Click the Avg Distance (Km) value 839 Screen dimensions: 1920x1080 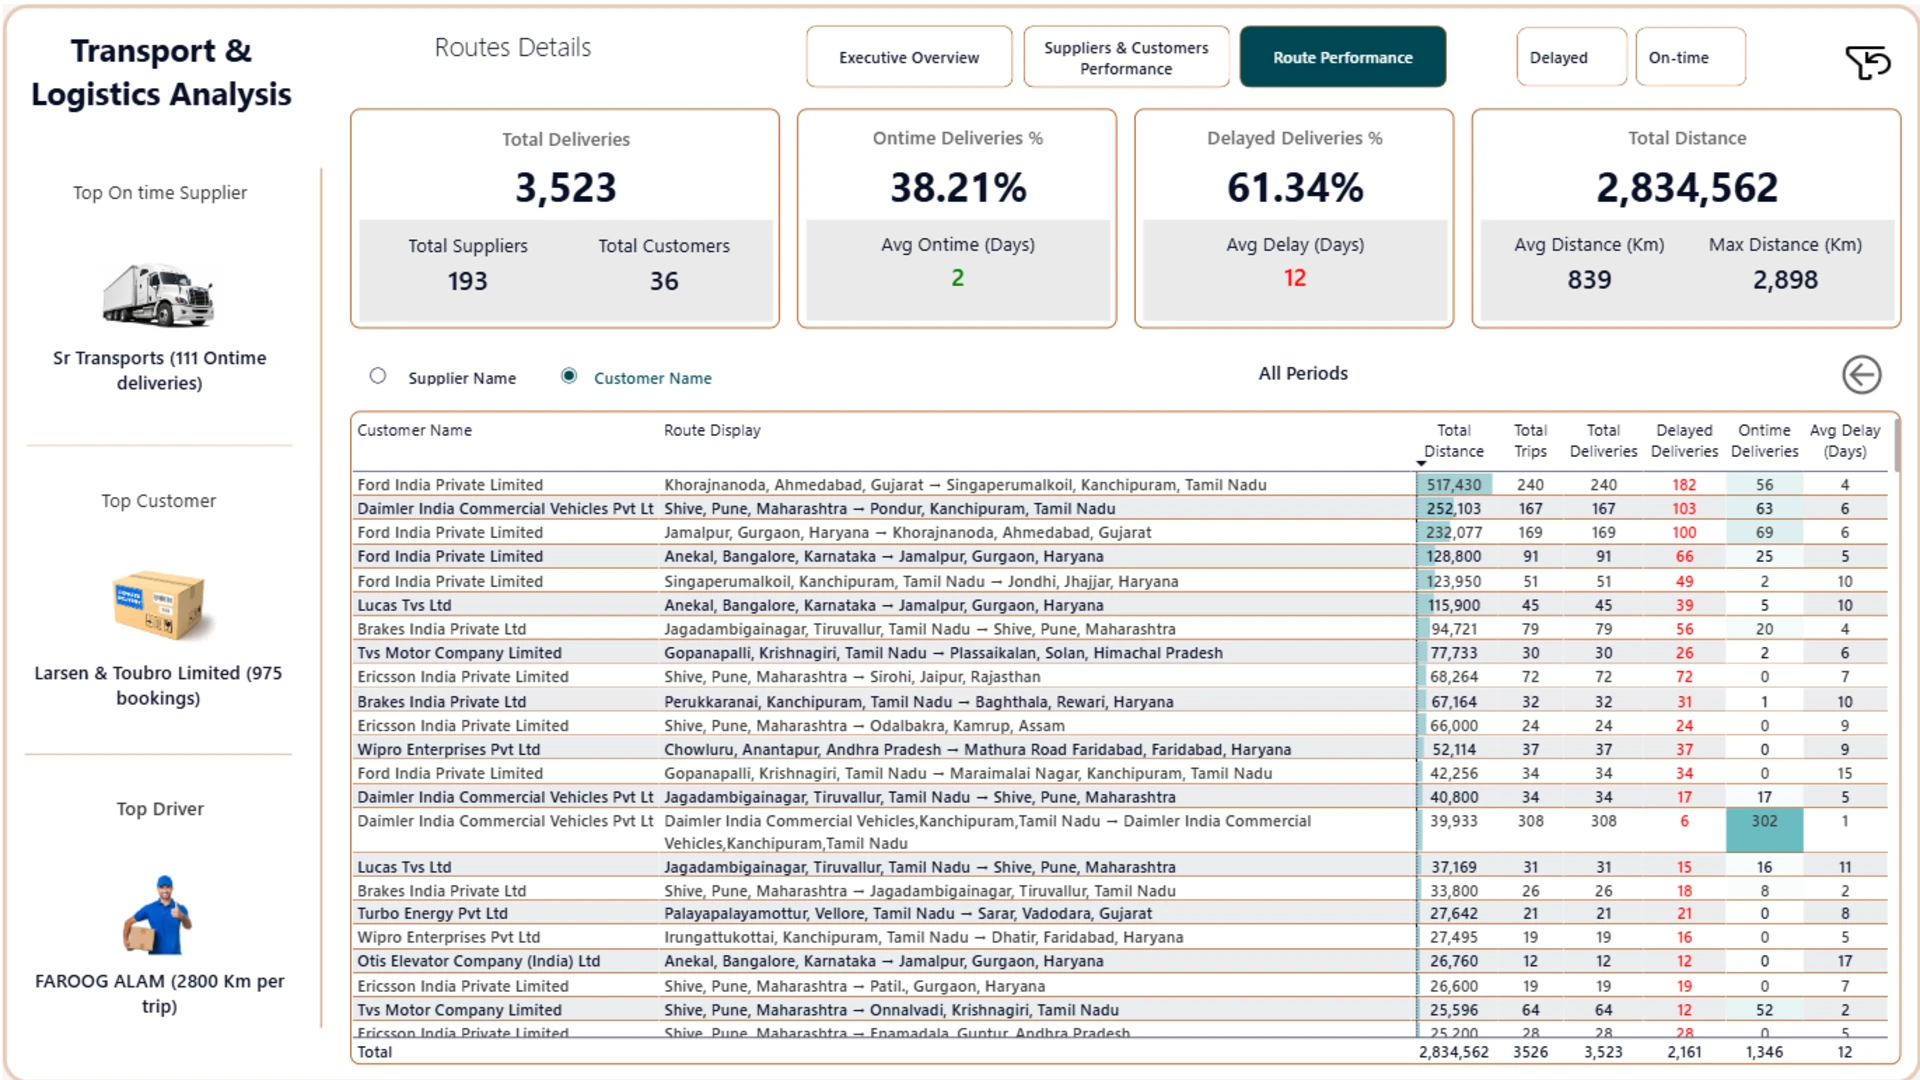[x=1589, y=280]
